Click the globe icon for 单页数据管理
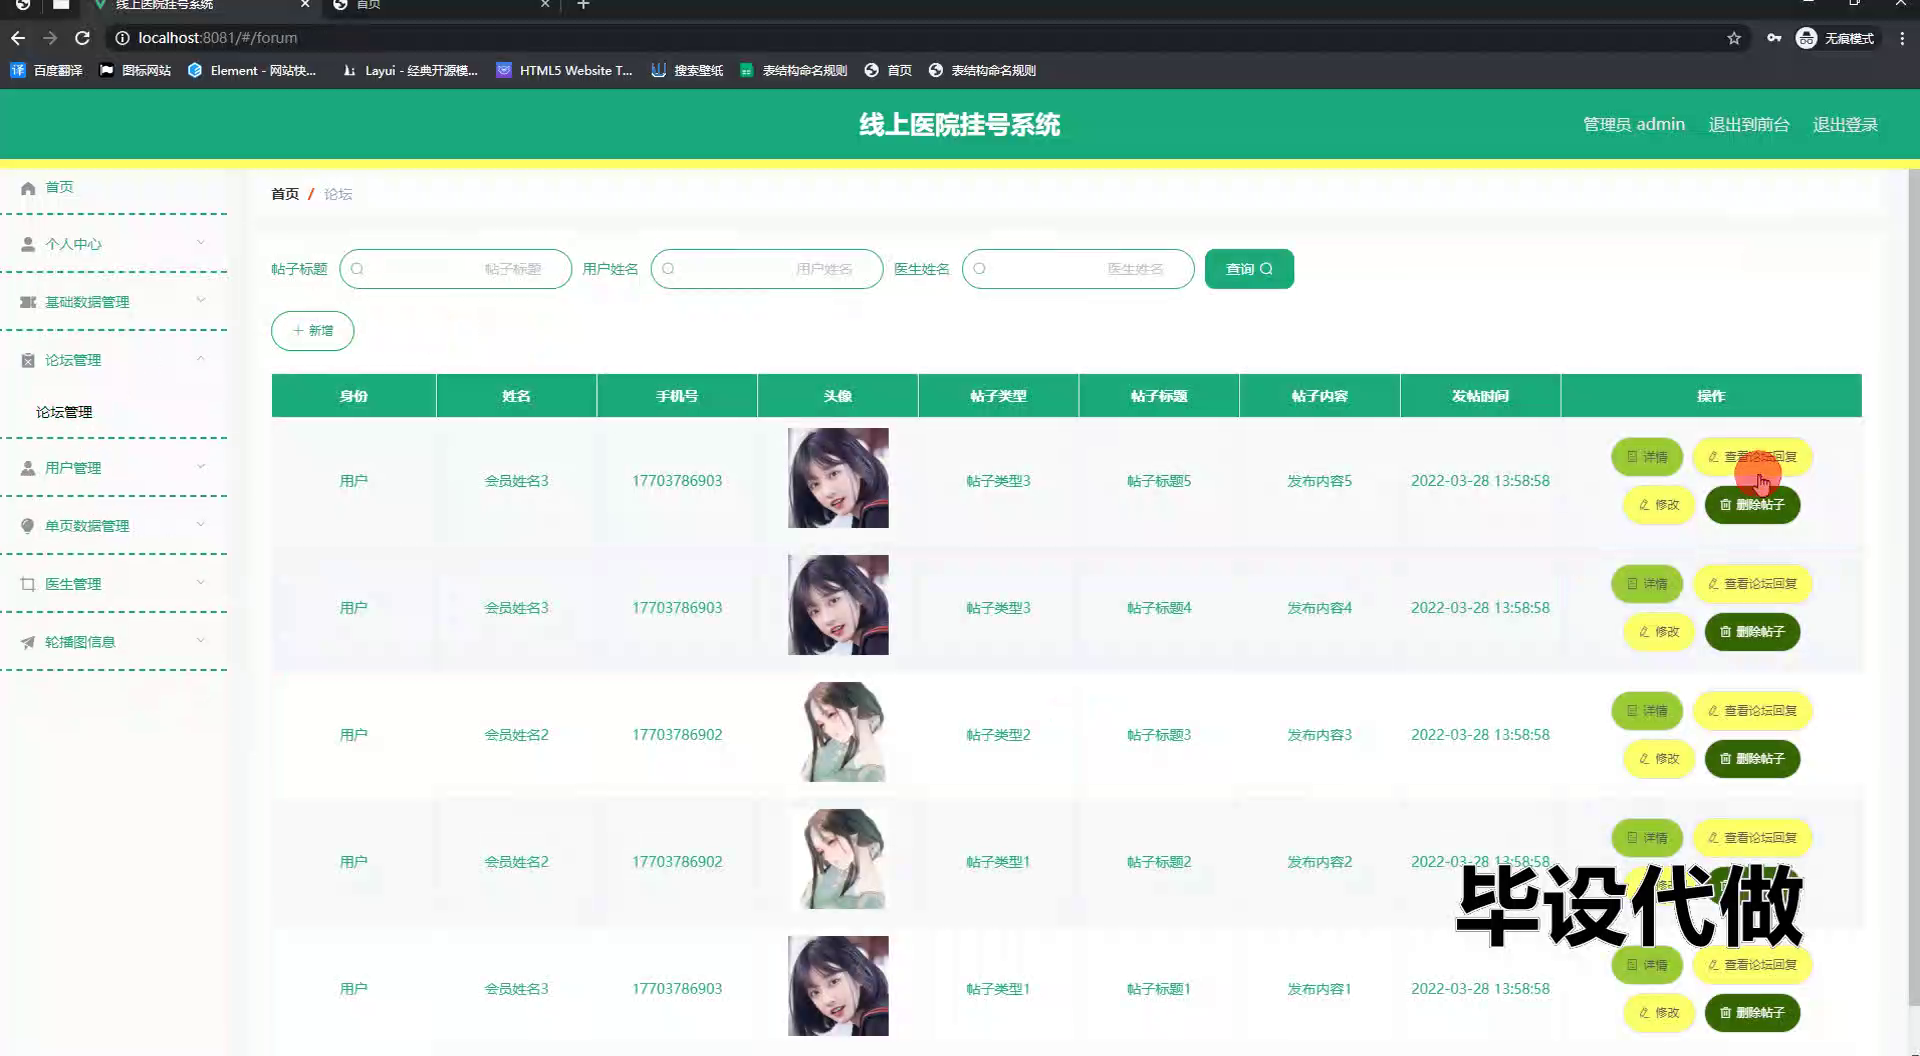The width and height of the screenshot is (1920, 1056). click(28, 526)
